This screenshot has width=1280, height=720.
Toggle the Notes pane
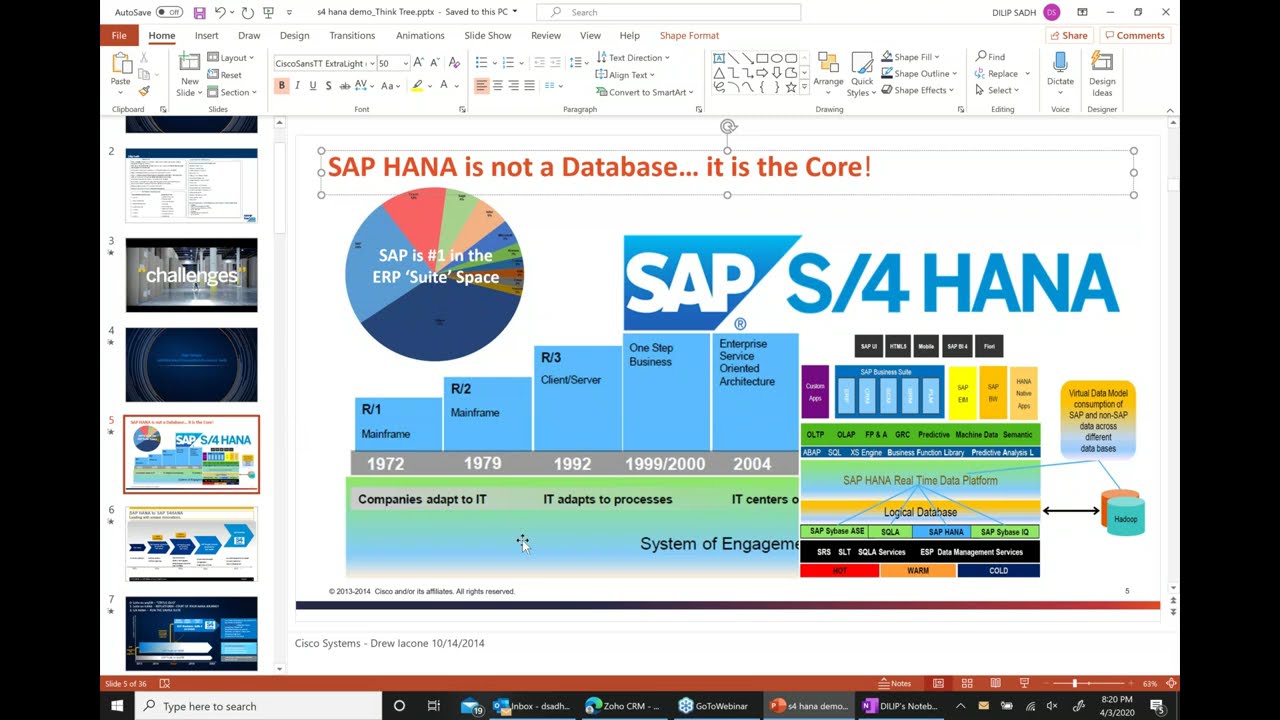click(895, 683)
